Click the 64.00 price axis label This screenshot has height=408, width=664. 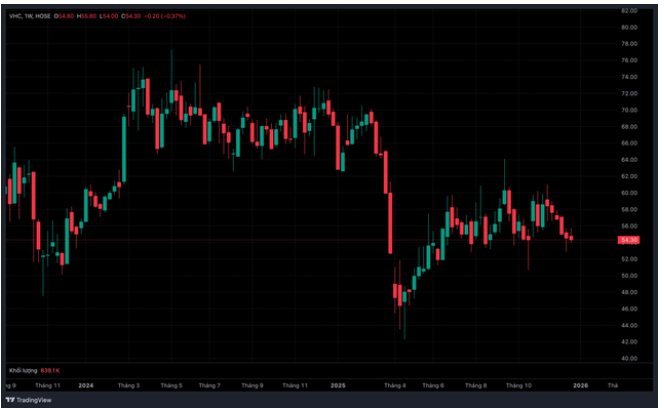[629, 159]
